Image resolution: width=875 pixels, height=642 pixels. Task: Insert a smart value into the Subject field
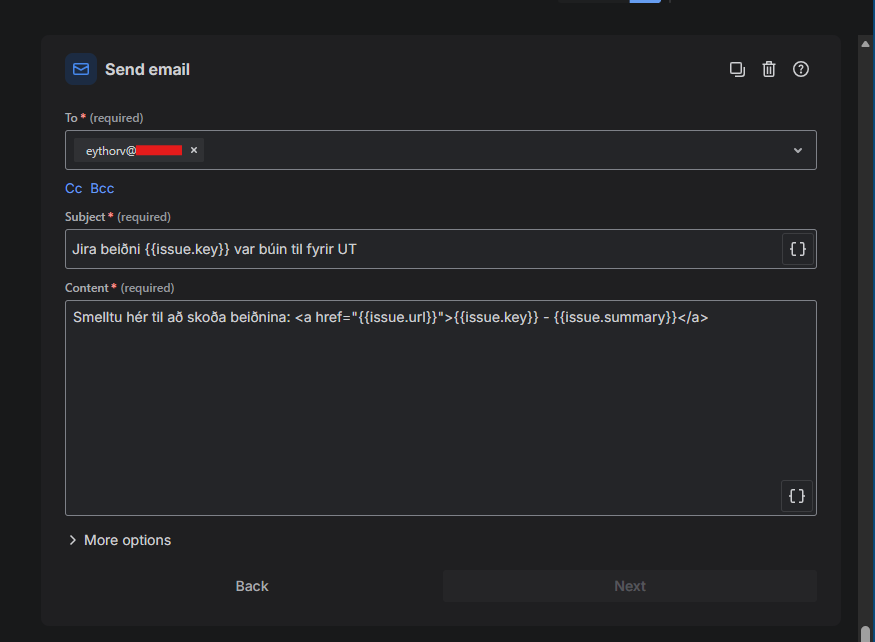coord(797,248)
